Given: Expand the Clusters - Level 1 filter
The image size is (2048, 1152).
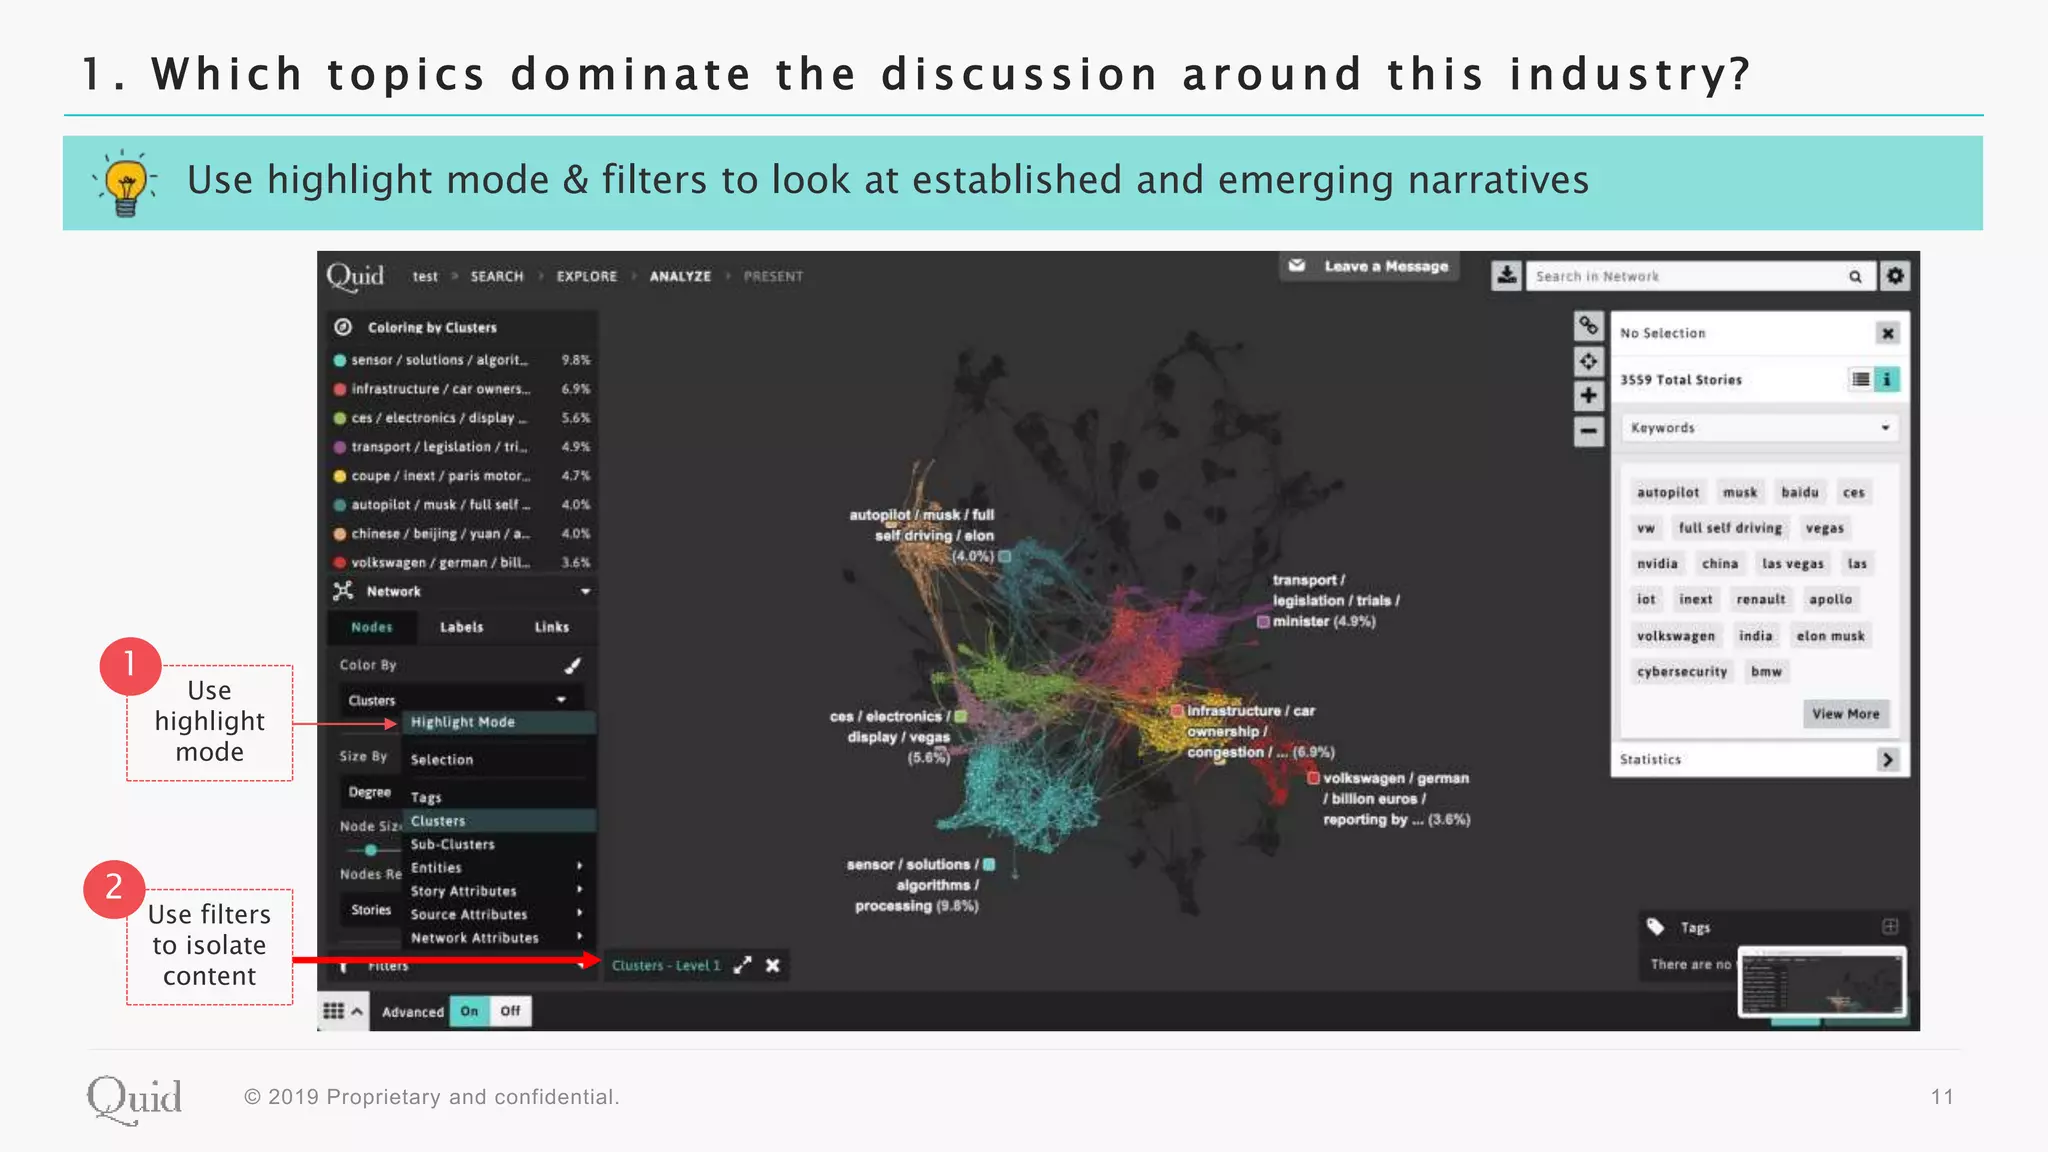Looking at the screenshot, I should point(742,965).
